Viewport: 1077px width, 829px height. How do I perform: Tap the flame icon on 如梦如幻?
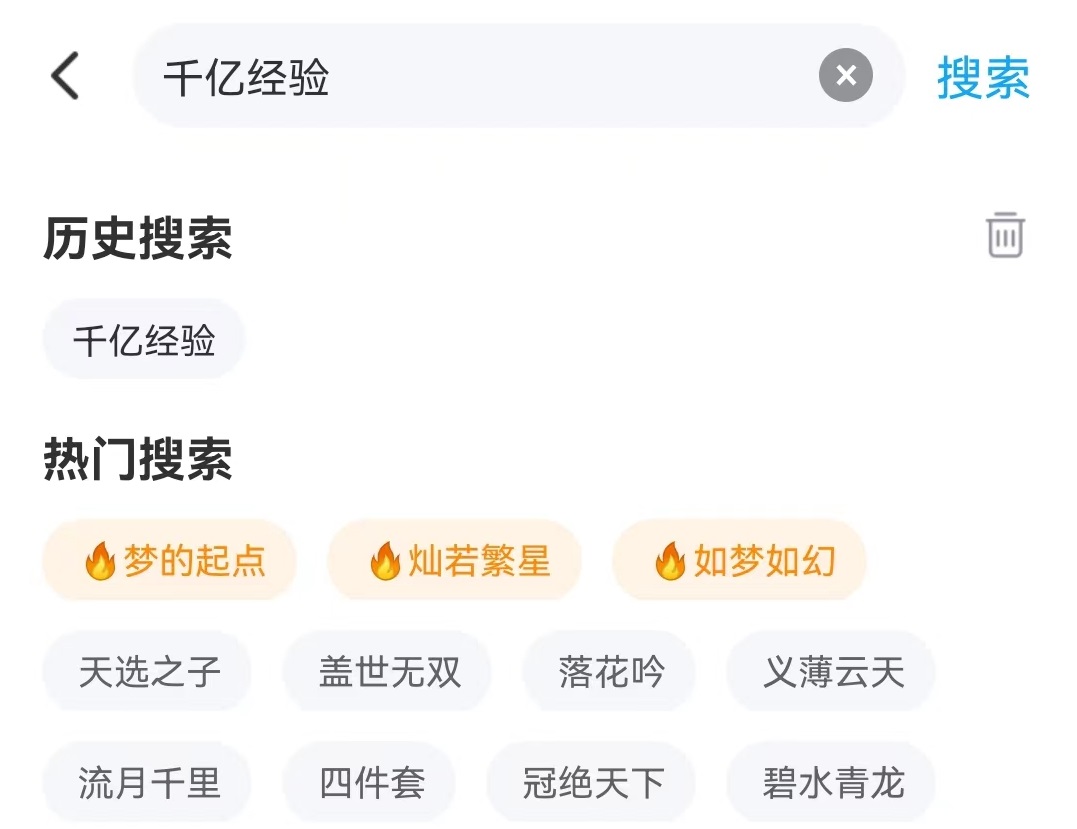[670, 562]
